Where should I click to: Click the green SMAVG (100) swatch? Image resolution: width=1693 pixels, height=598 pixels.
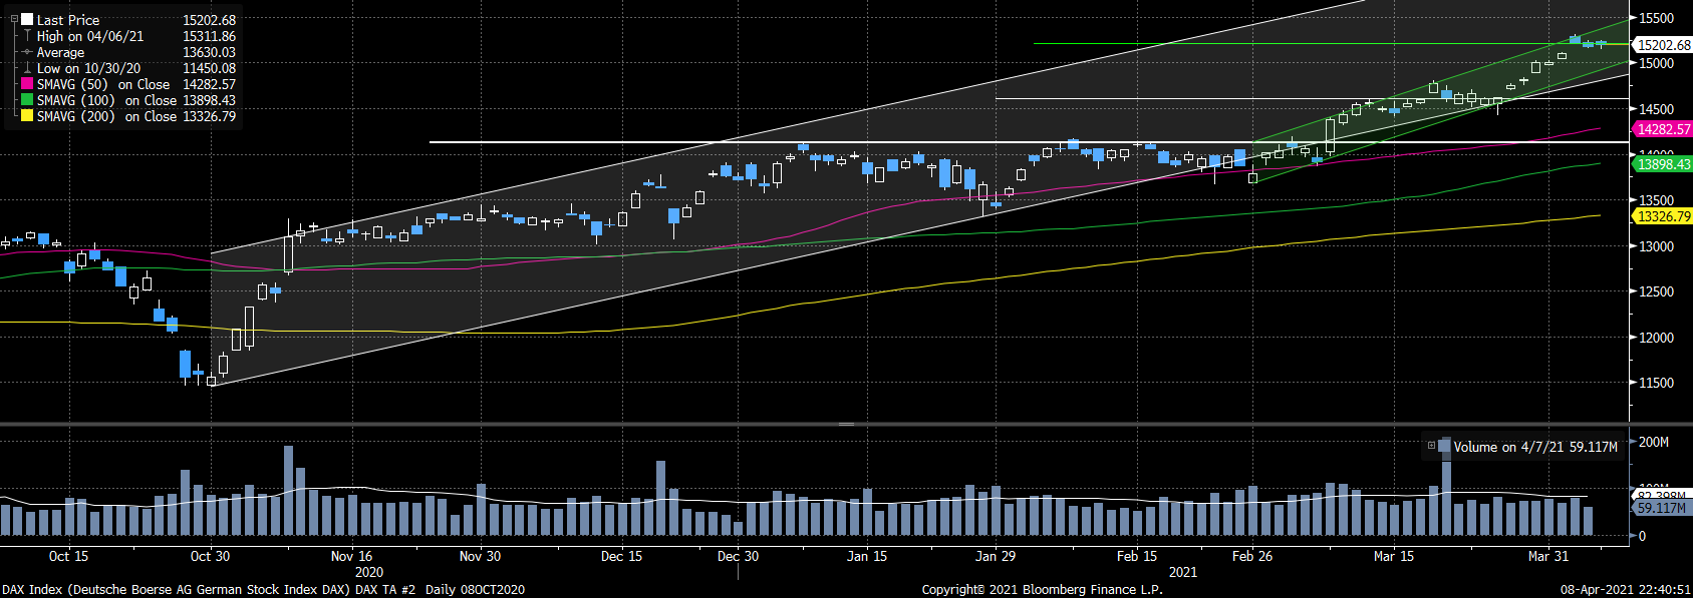pos(27,100)
